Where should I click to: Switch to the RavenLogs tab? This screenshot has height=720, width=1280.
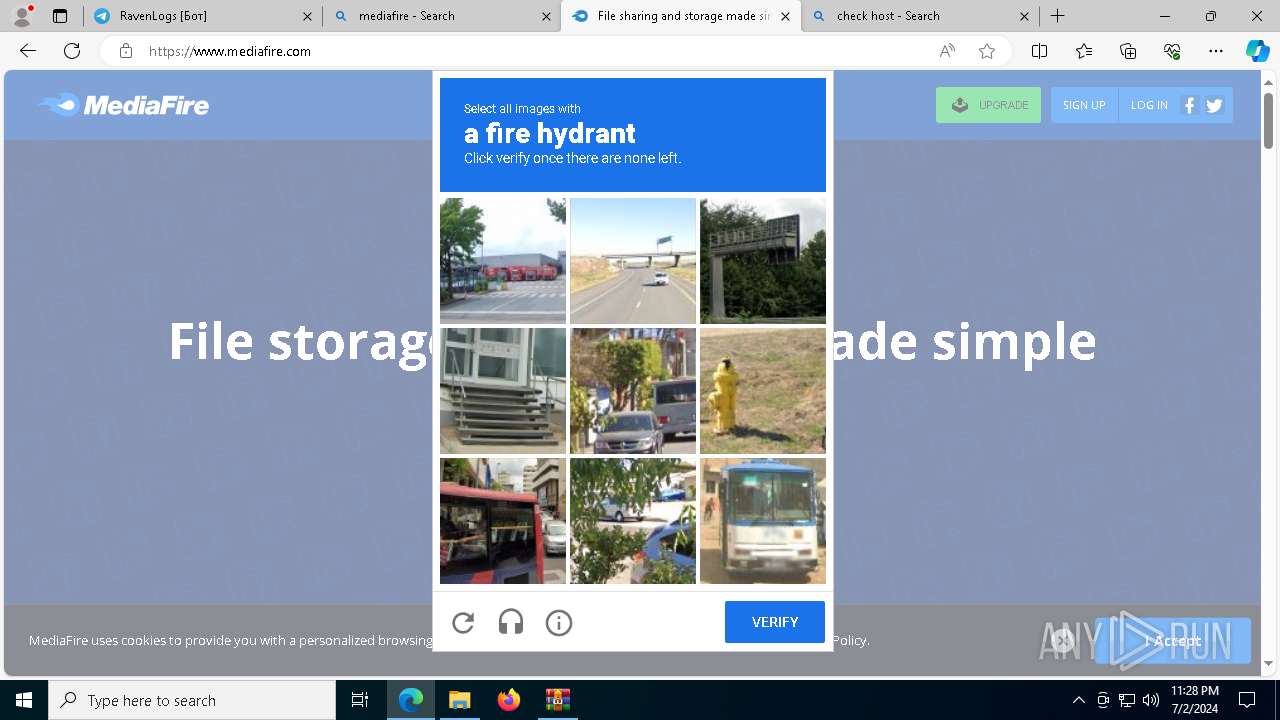pyautogui.click(x=202, y=16)
